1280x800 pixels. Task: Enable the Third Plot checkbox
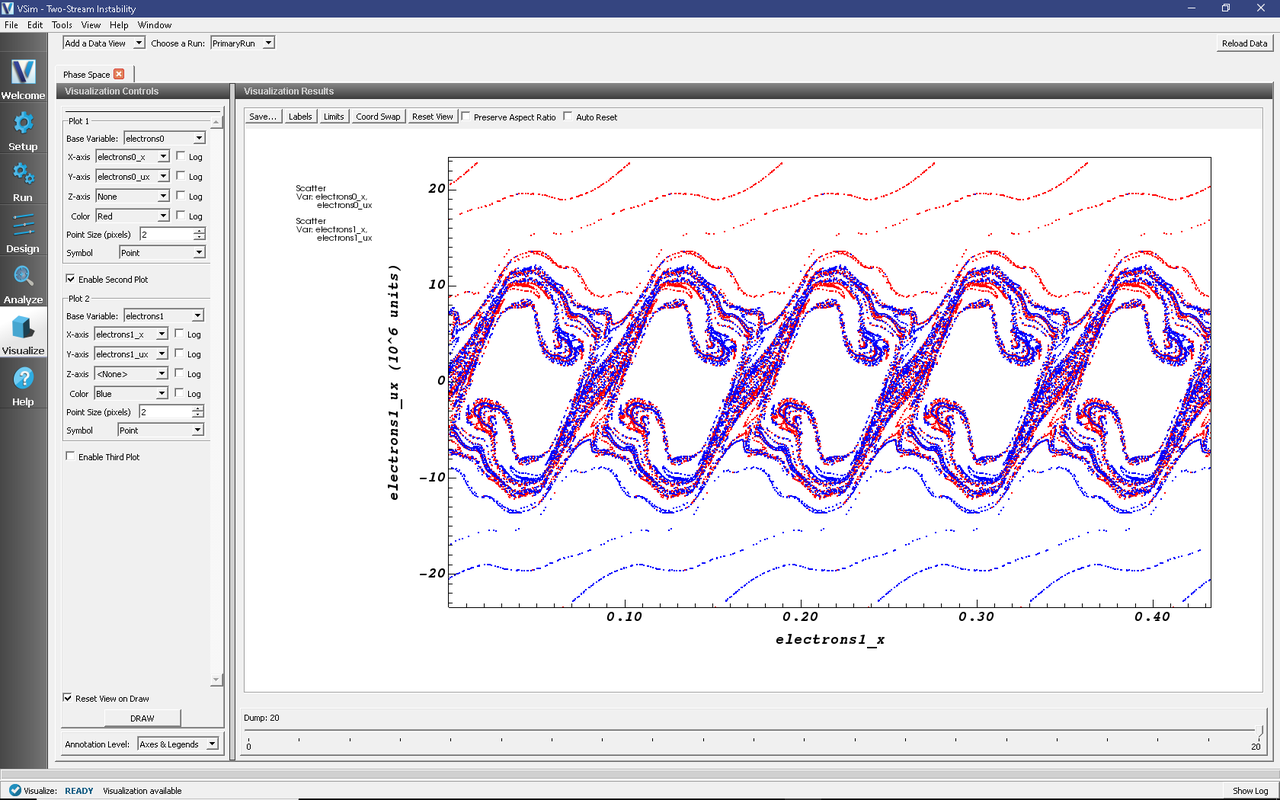(x=71, y=457)
